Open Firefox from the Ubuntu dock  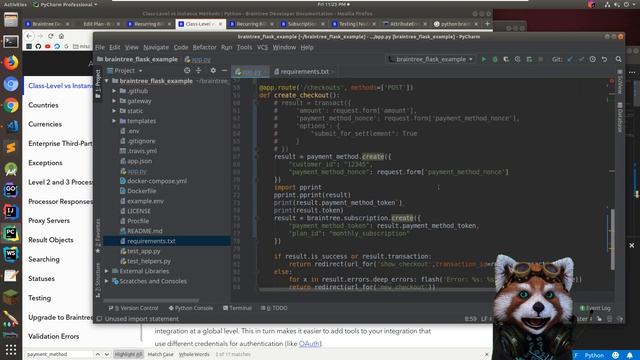(x=11, y=63)
